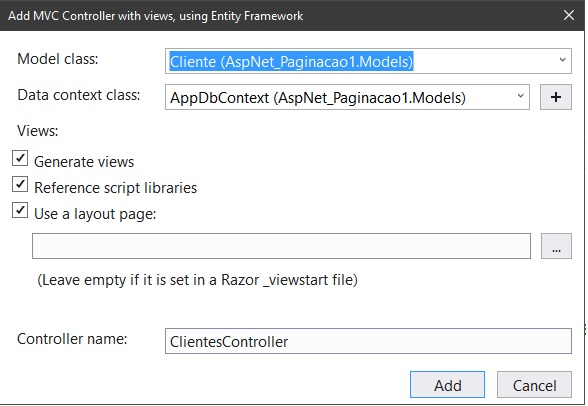Click the plus icon to add data context
This screenshot has height=406, width=588.
(555, 97)
